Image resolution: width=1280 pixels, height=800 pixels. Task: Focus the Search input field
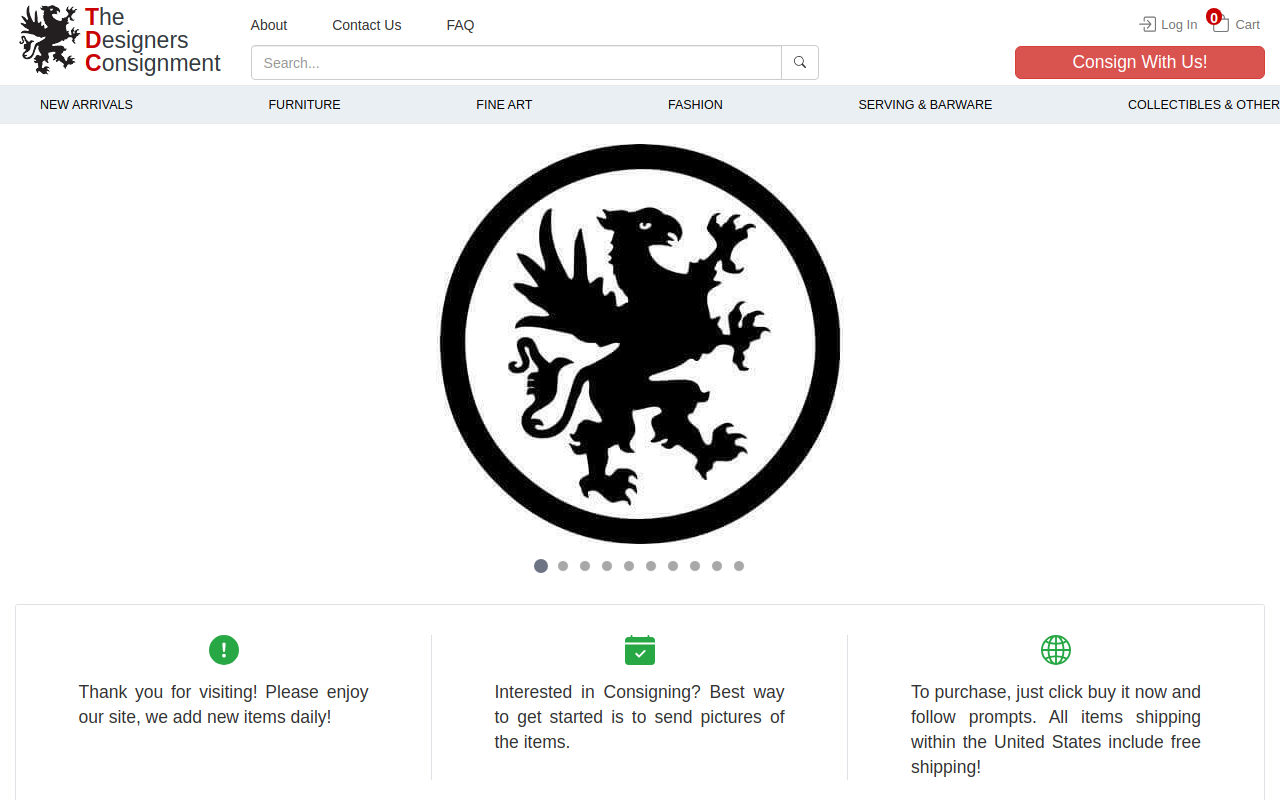(x=516, y=62)
